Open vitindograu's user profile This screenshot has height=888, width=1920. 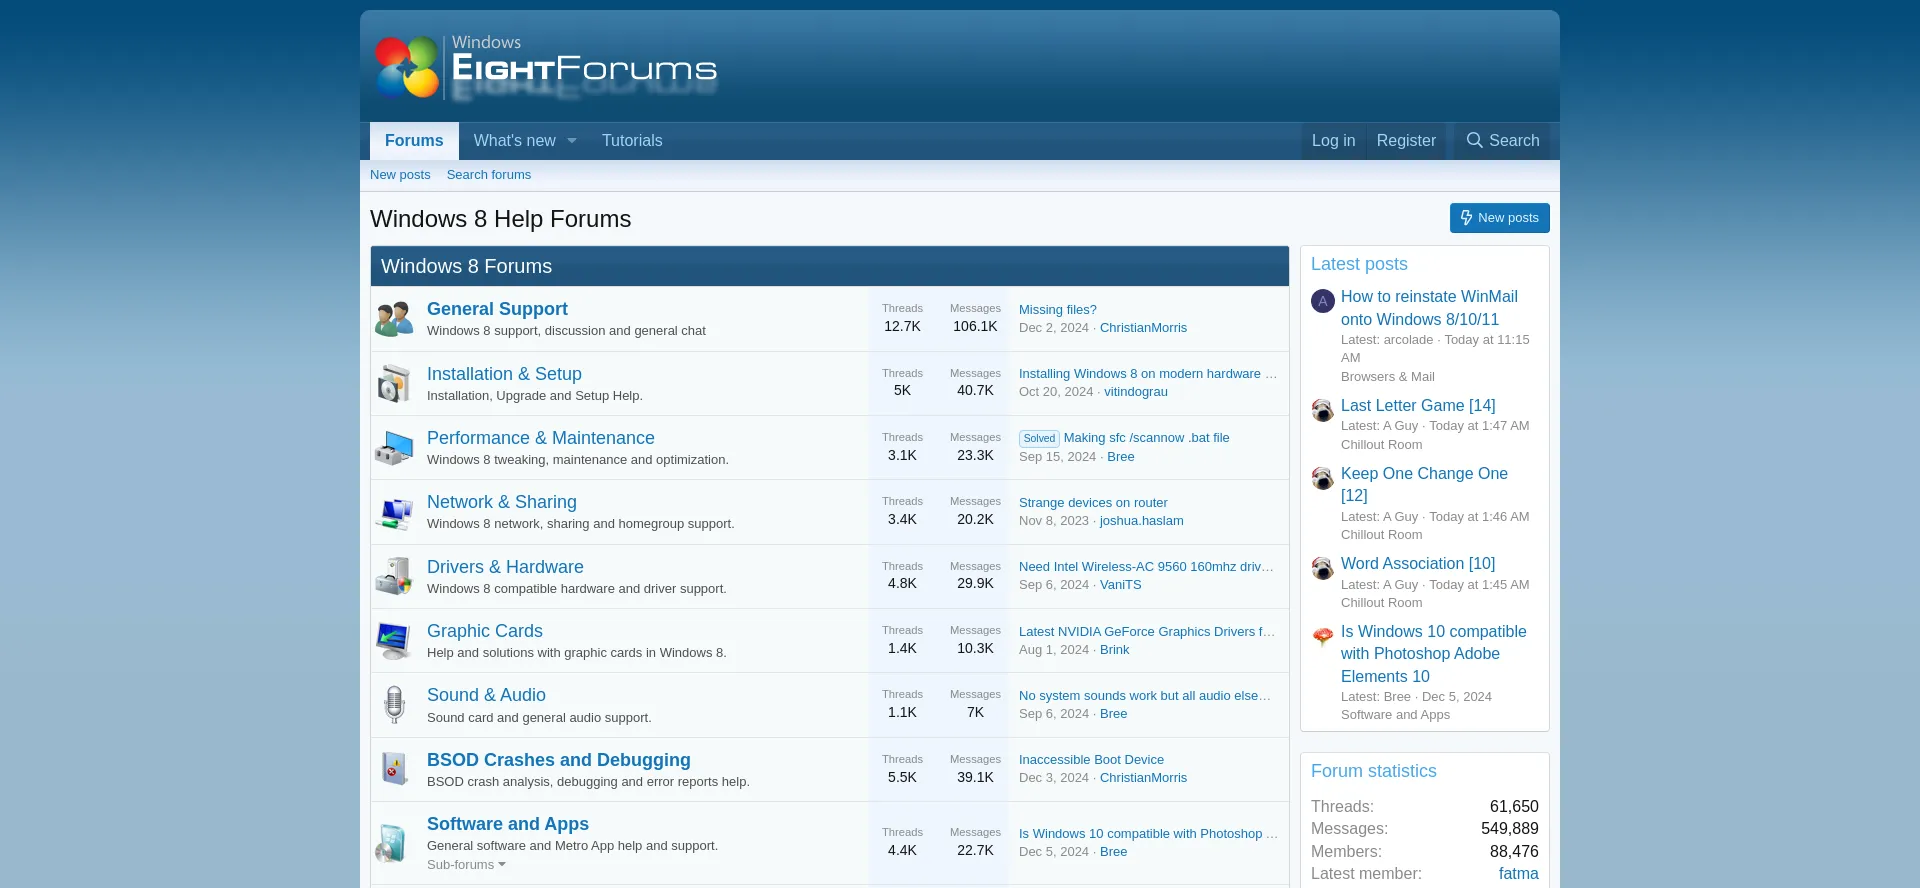coord(1136,392)
